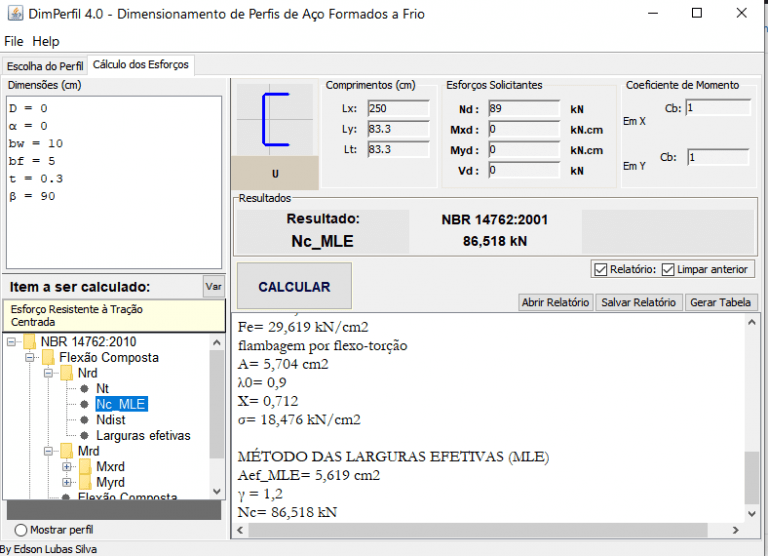Collapse the NBR 14762:2010 tree node
This screenshot has width=768, height=556.
[11, 342]
